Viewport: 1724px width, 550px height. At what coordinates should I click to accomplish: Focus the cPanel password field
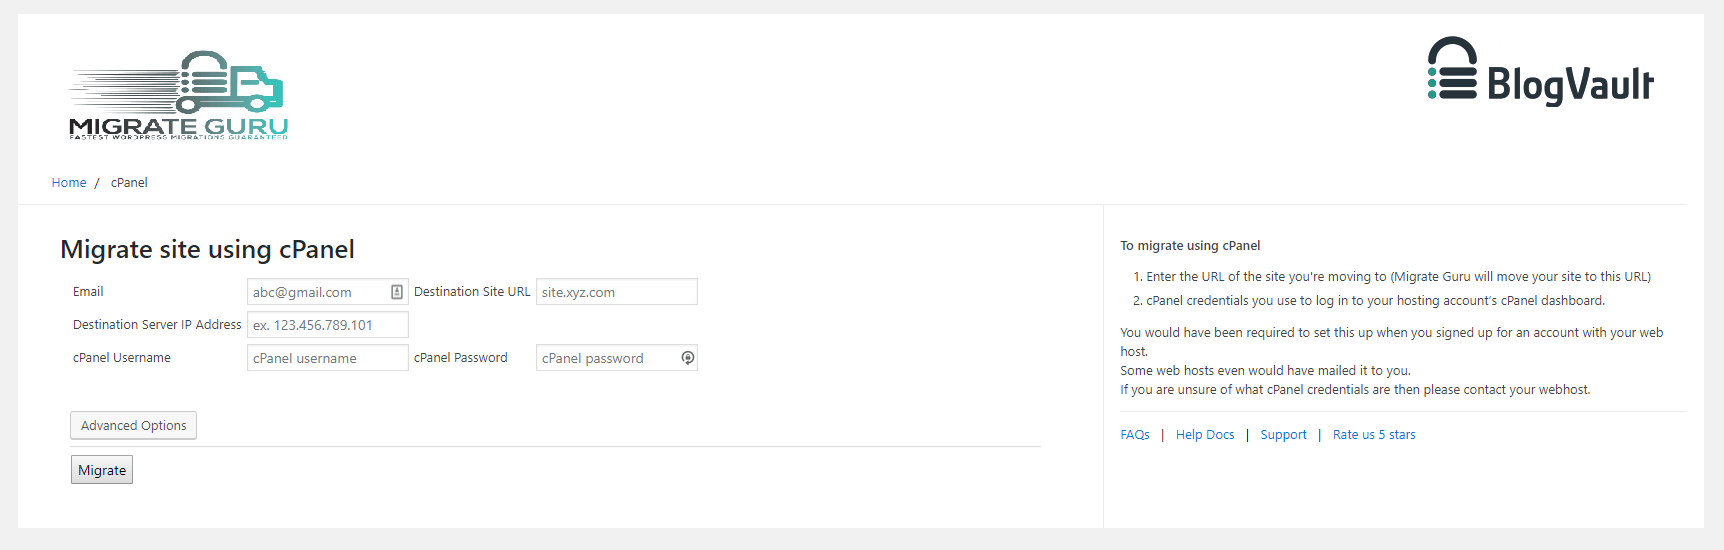pos(617,358)
